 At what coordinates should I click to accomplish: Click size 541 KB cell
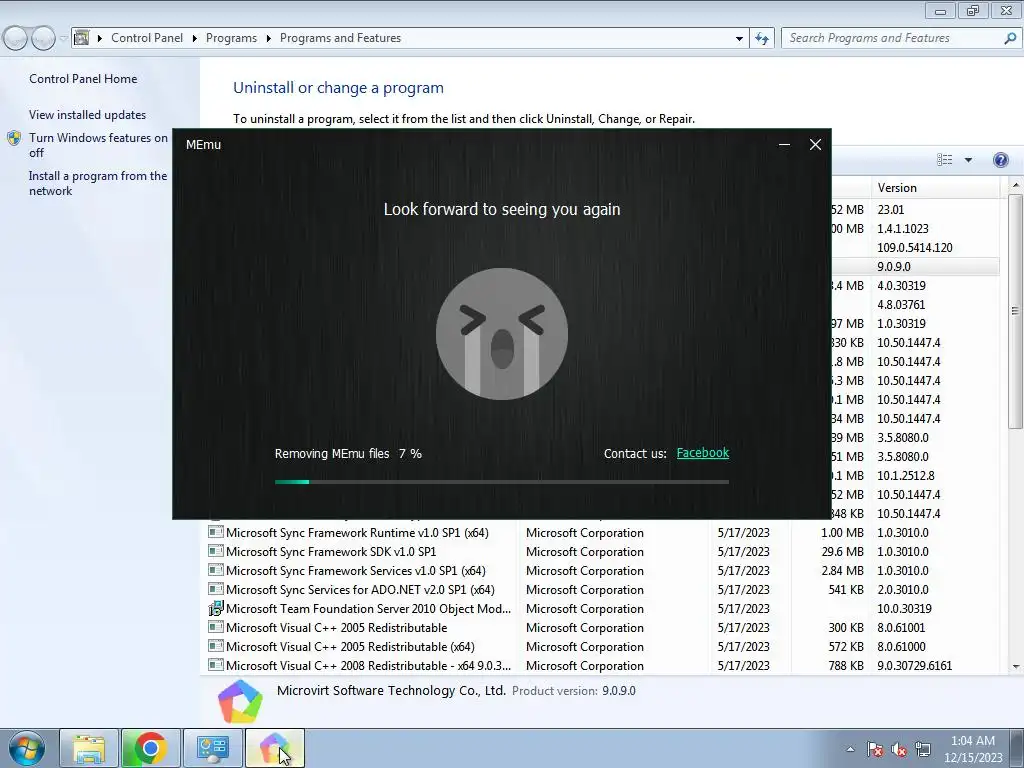click(x=846, y=590)
